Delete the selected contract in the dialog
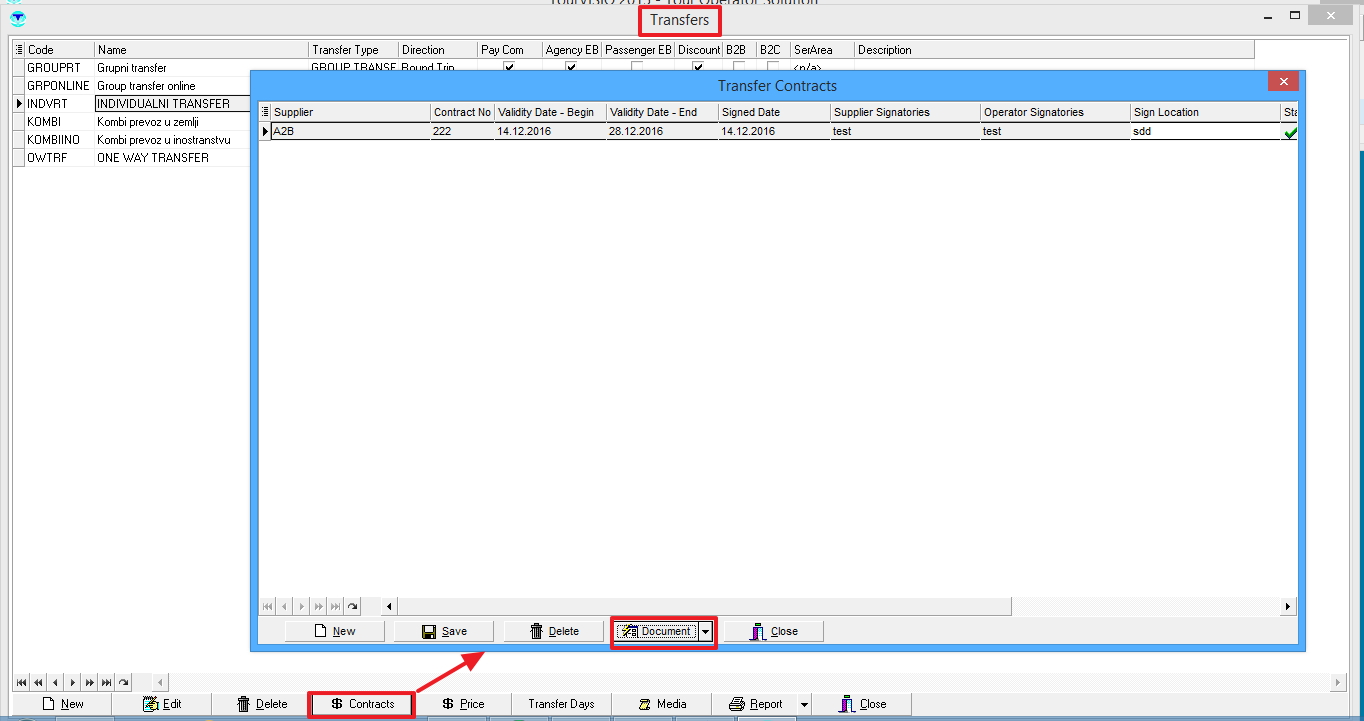This screenshot has height=721, width=1364. pyautogui.click(x=554, y=631)
